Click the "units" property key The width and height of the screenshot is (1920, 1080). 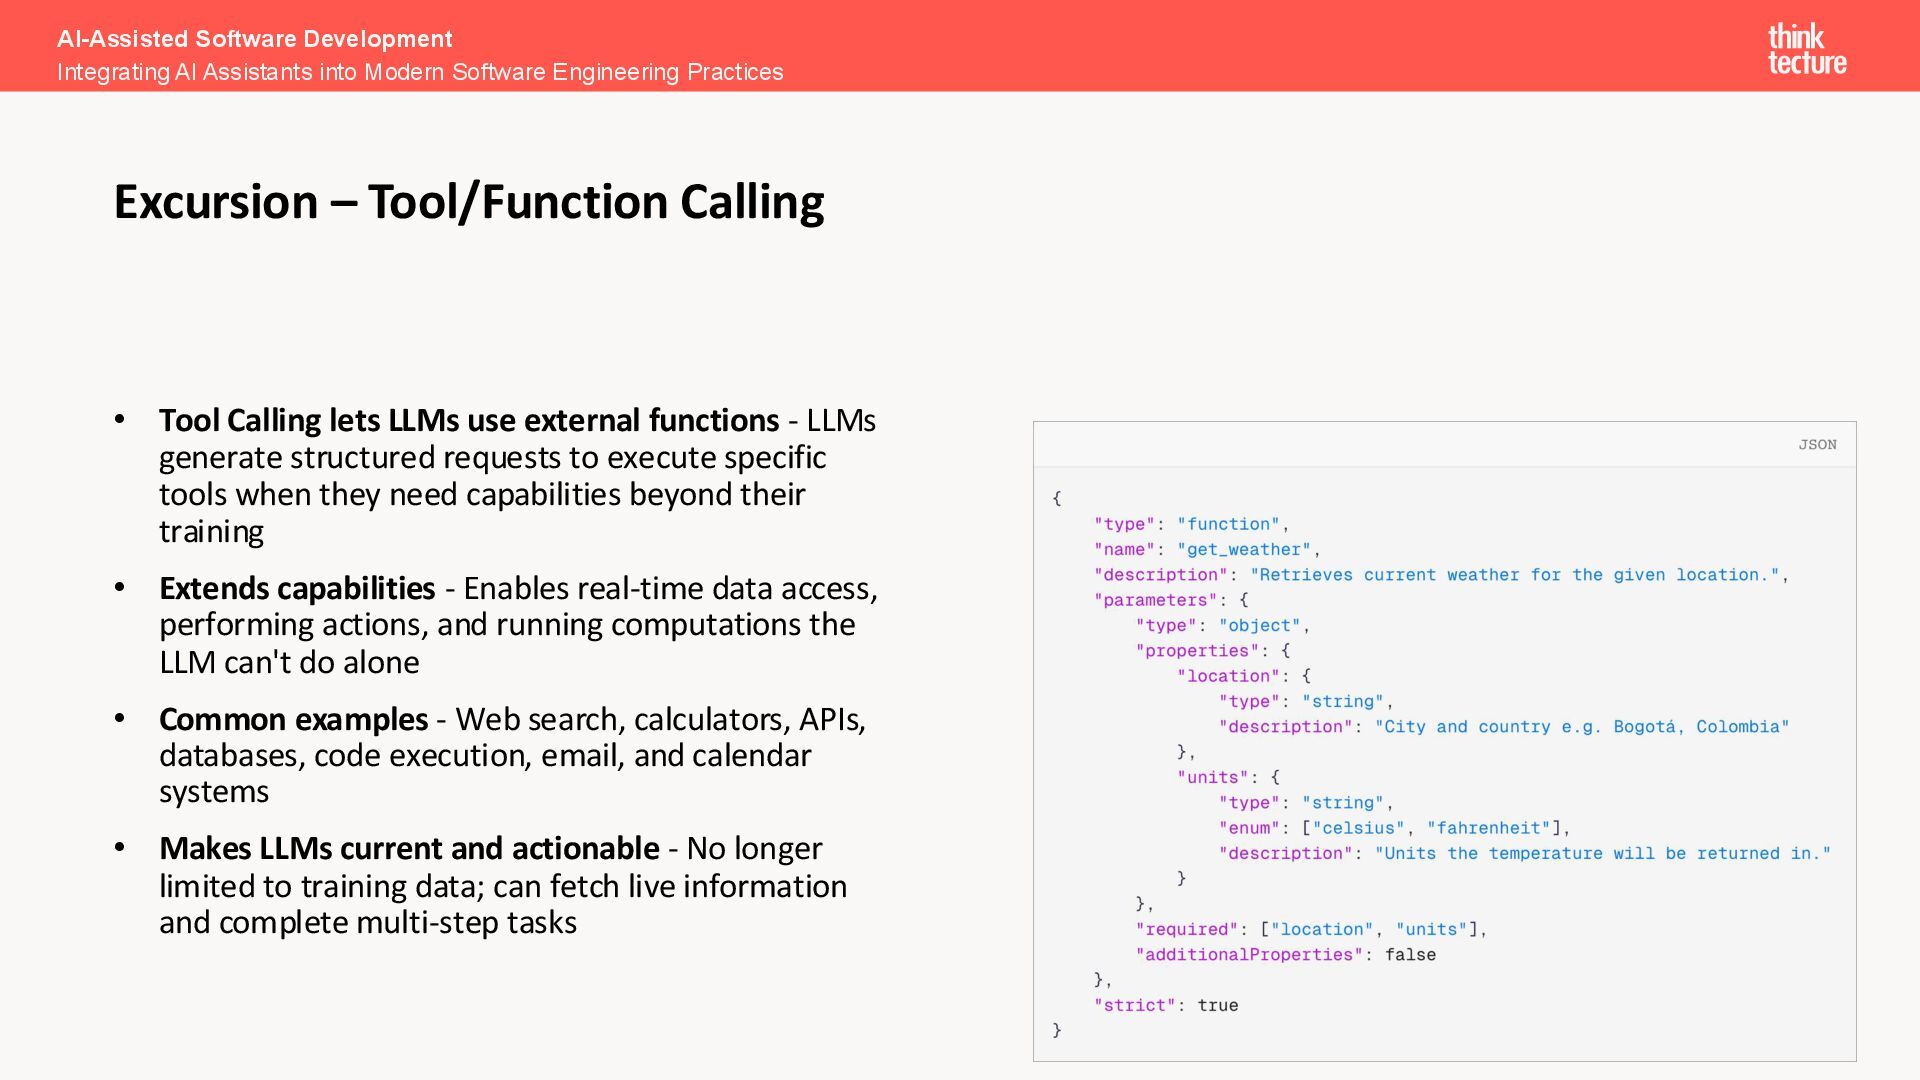pyautogui.click(x=1212, y=777)
